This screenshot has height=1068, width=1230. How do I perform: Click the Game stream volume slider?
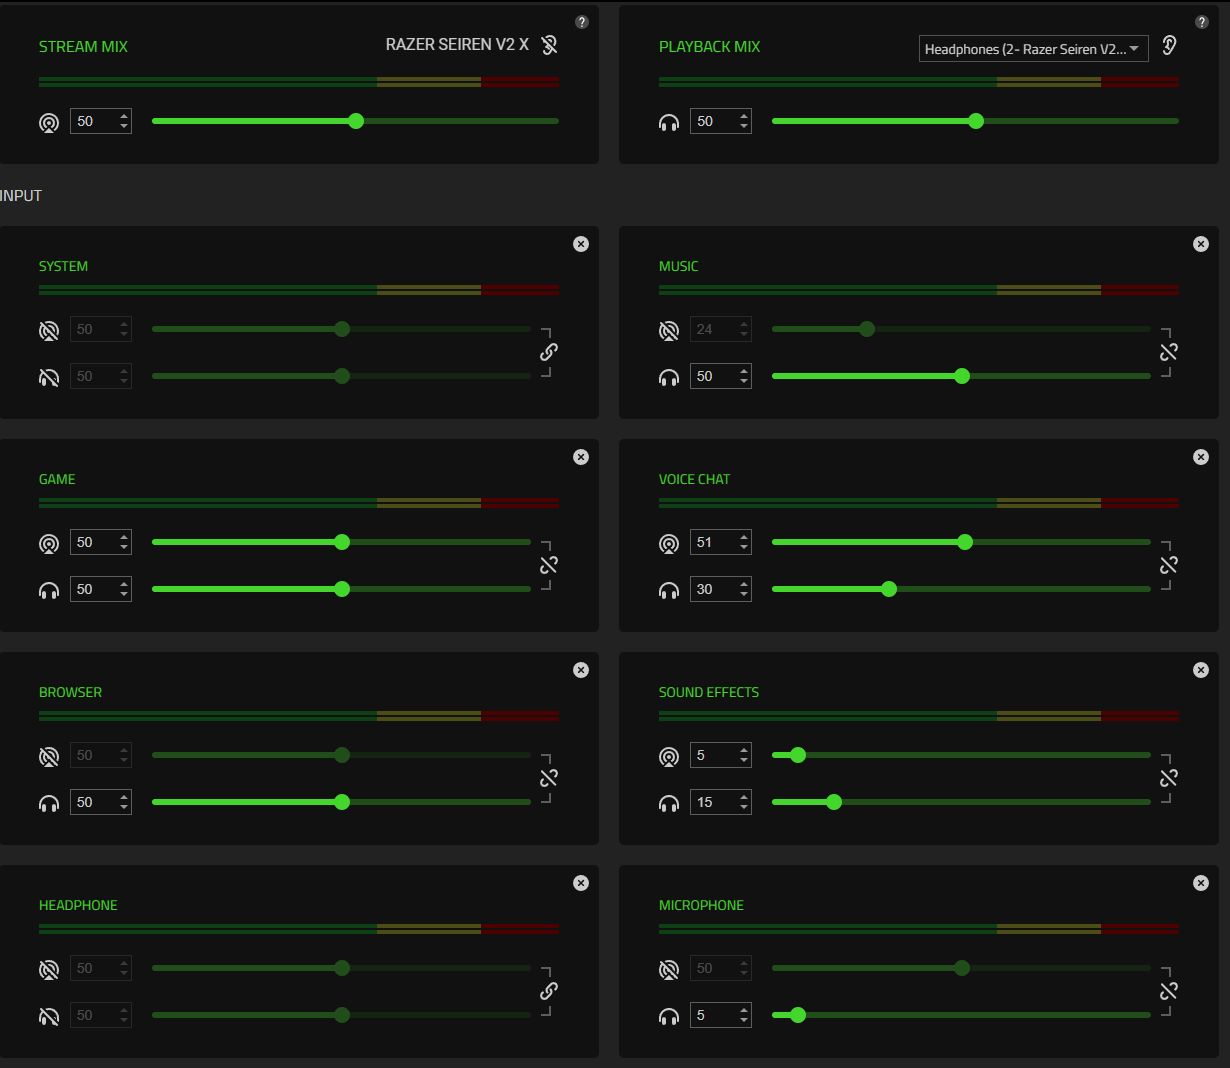341,542
